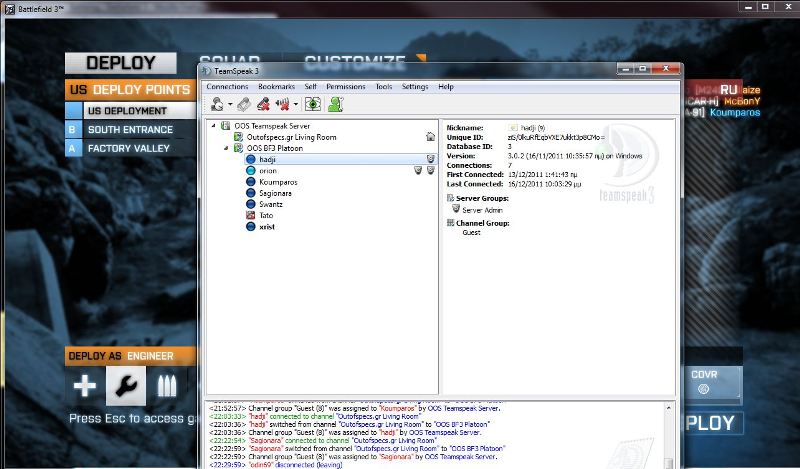This screenshot has width=800, height=469.
Task: Select the Outofspecs.gr Living Room channel
Action: point(291,137)
